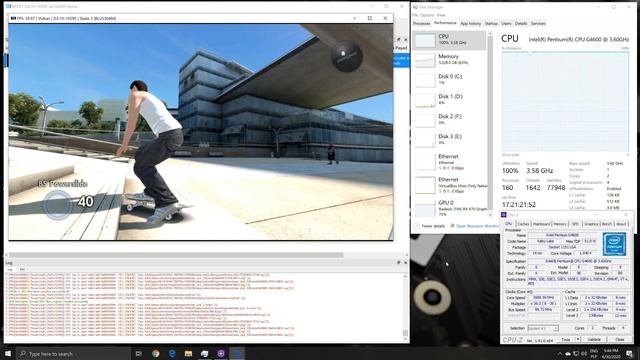The height and width of the screenshot is (360, 640).
Task: Float the RPCS3 Log panel
Action: [399, 262]
